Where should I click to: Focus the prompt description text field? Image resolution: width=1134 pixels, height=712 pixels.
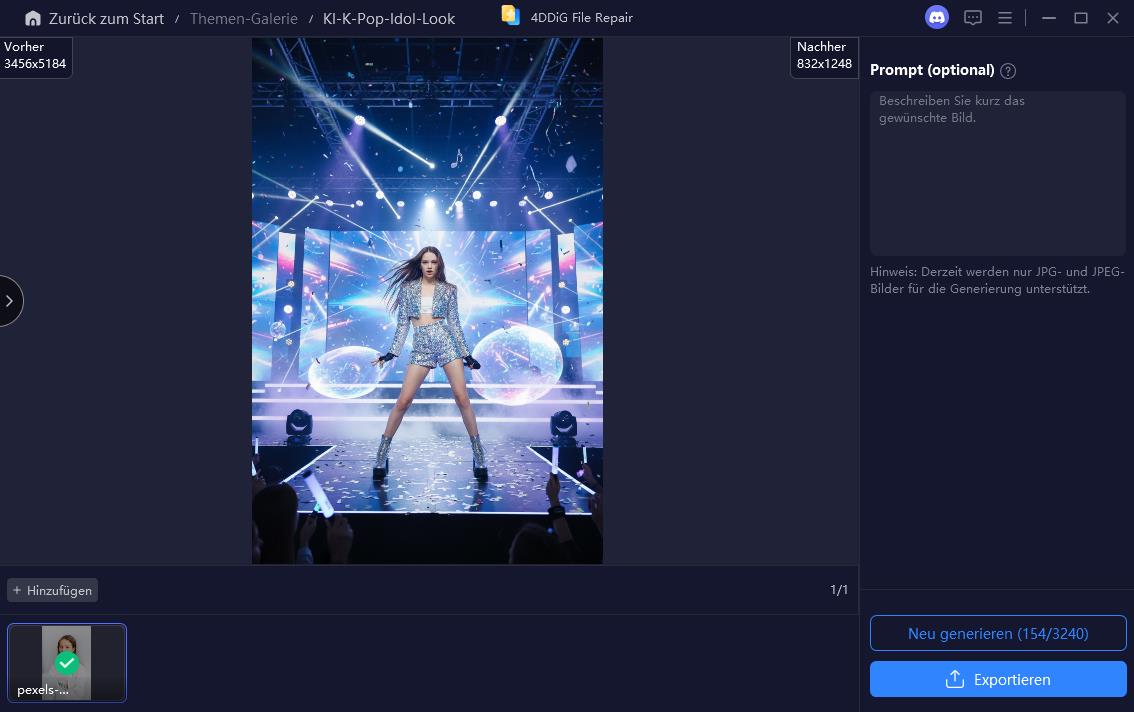coord(998,173)
